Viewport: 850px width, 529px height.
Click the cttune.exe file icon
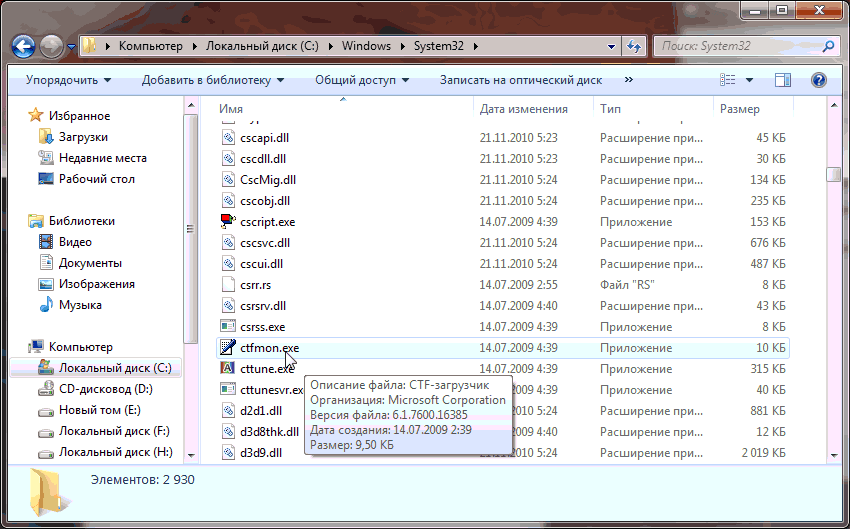click(x=229, y=369)
